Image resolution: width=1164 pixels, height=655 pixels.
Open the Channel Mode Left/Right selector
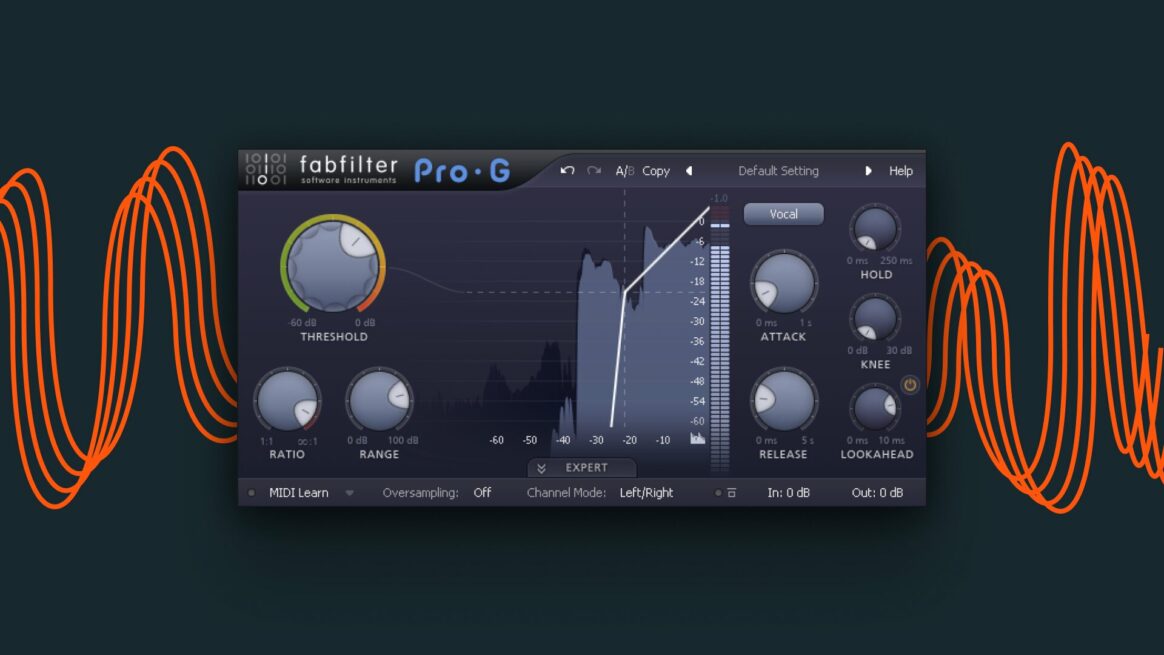pos(646,492)
